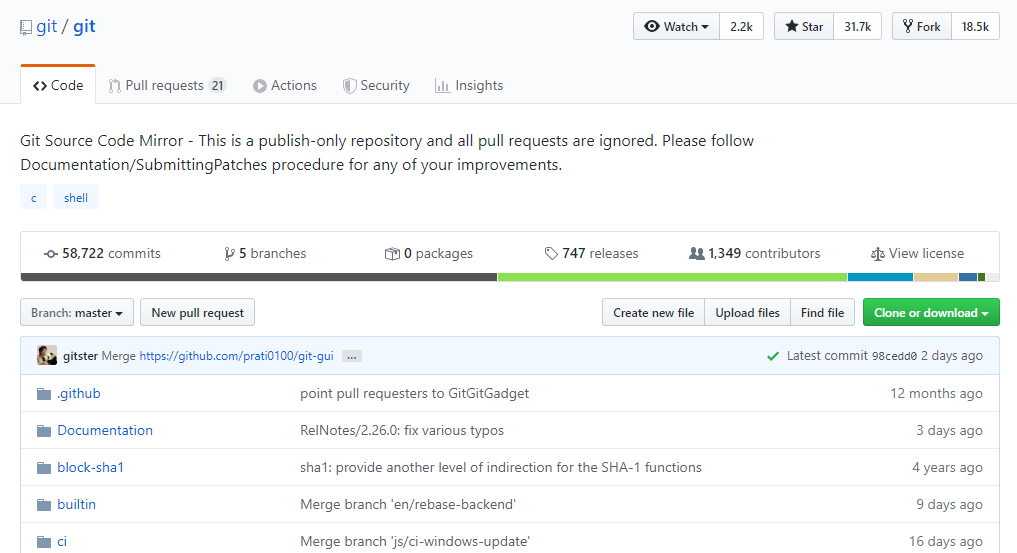Open 5 branches link
1017x553 pixels.
[265, 253]
